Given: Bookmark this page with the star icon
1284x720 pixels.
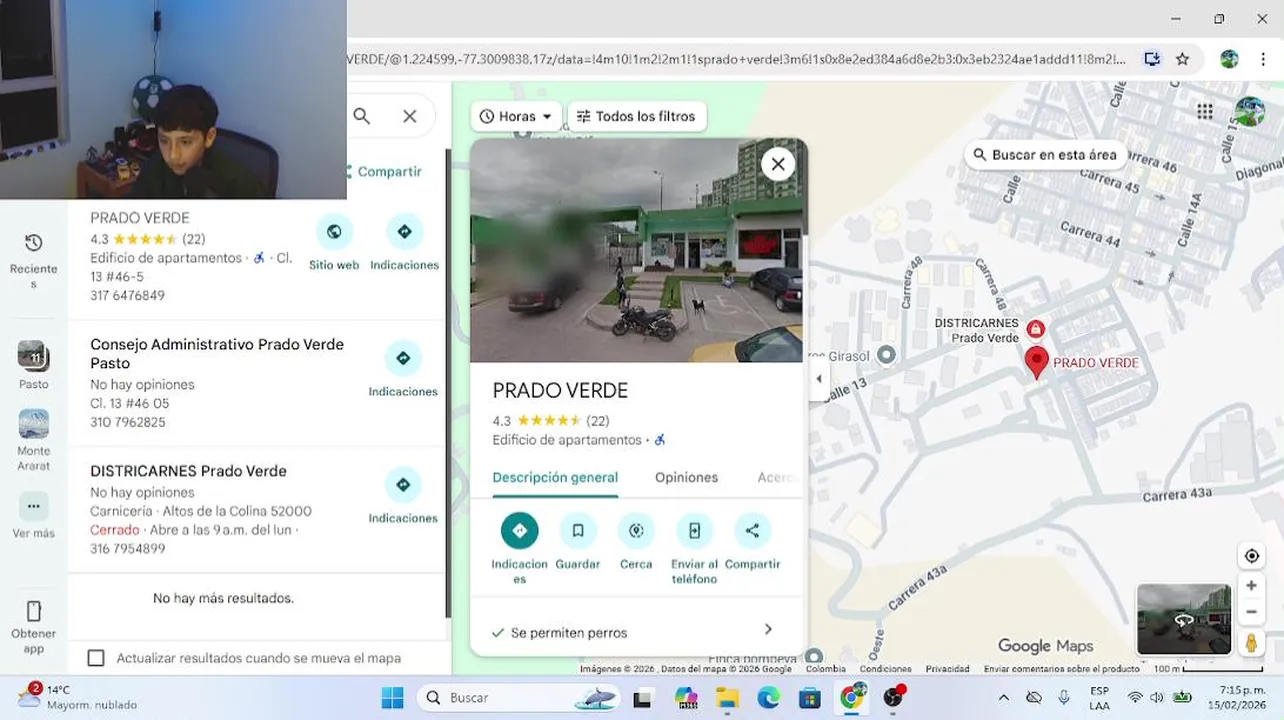Looking at the screenshot, I should (1183, 59).
